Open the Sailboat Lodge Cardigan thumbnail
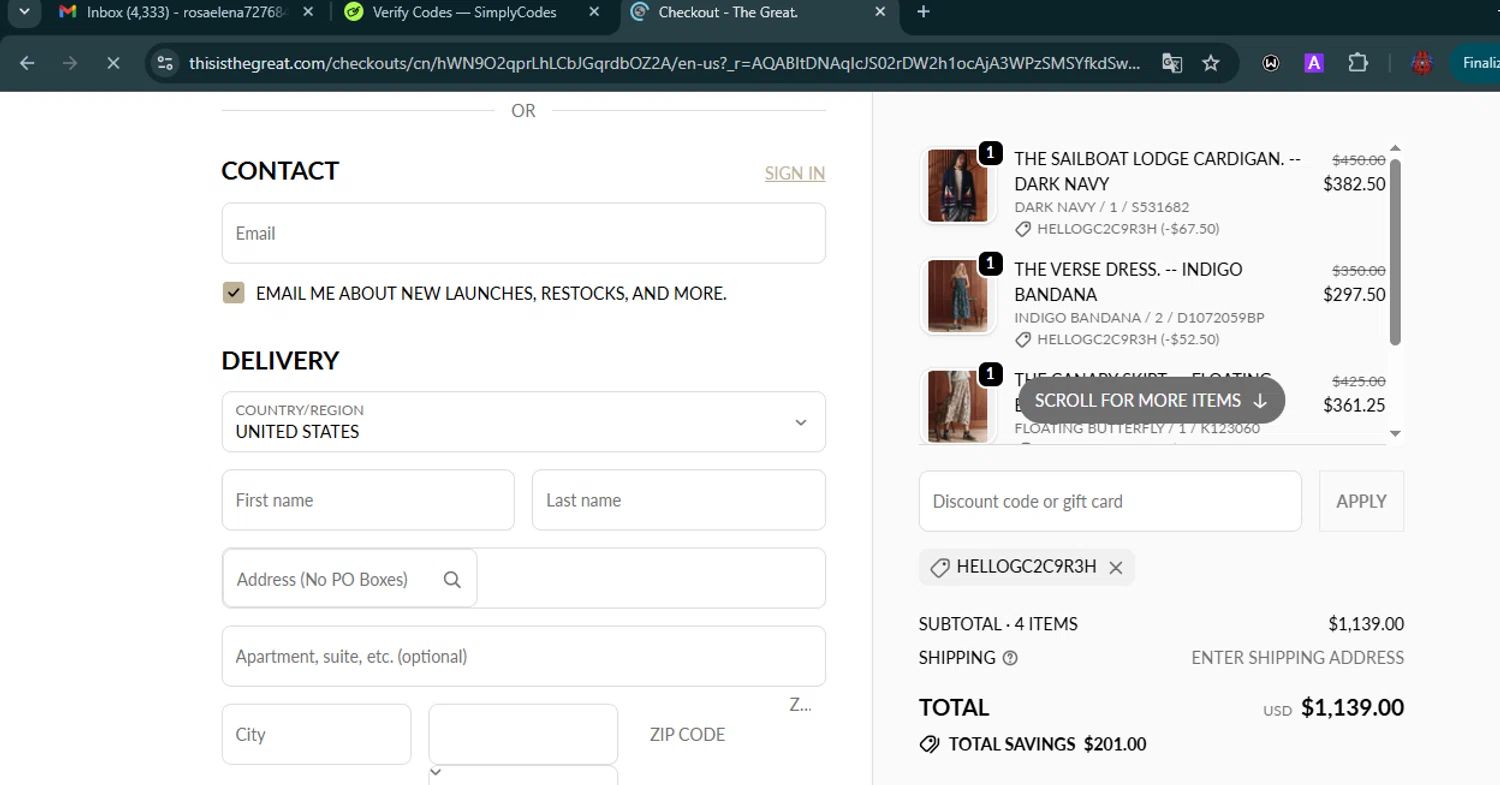 [x=957, y=186]
